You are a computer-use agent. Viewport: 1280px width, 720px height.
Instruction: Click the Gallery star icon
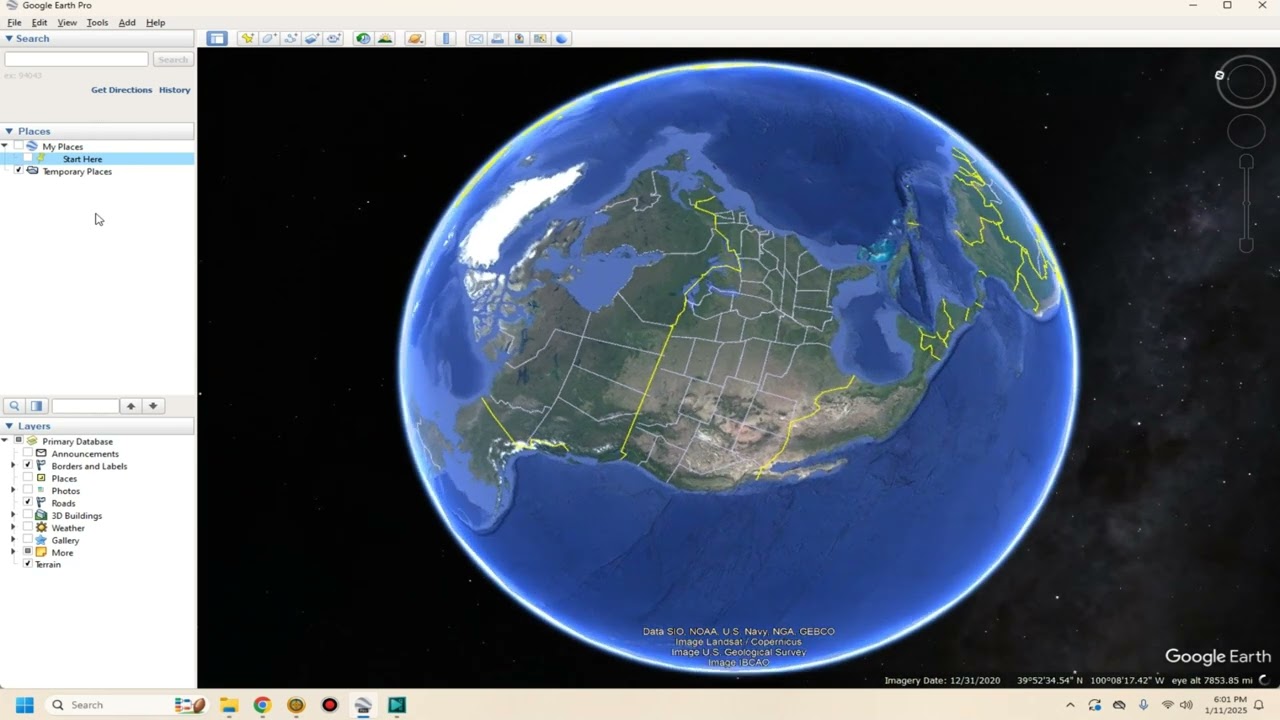(x=41, y=540)
